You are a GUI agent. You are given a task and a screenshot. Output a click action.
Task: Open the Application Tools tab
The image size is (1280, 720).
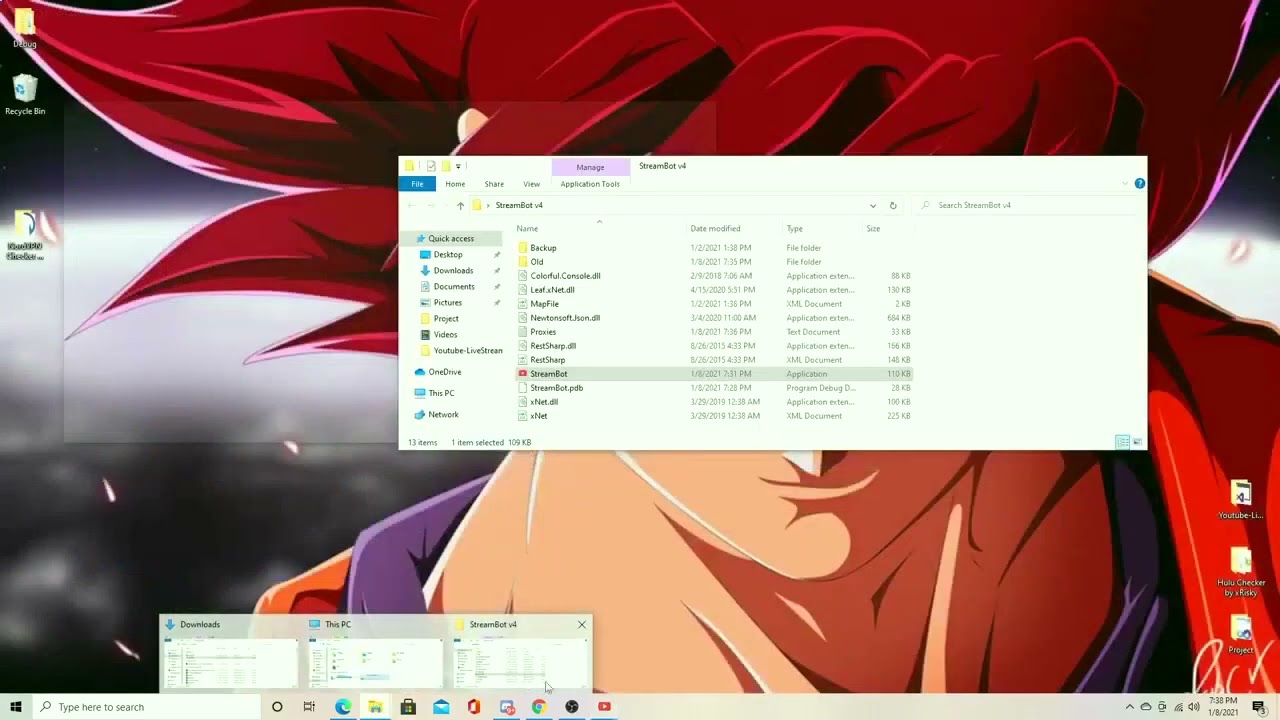(590, 184)
